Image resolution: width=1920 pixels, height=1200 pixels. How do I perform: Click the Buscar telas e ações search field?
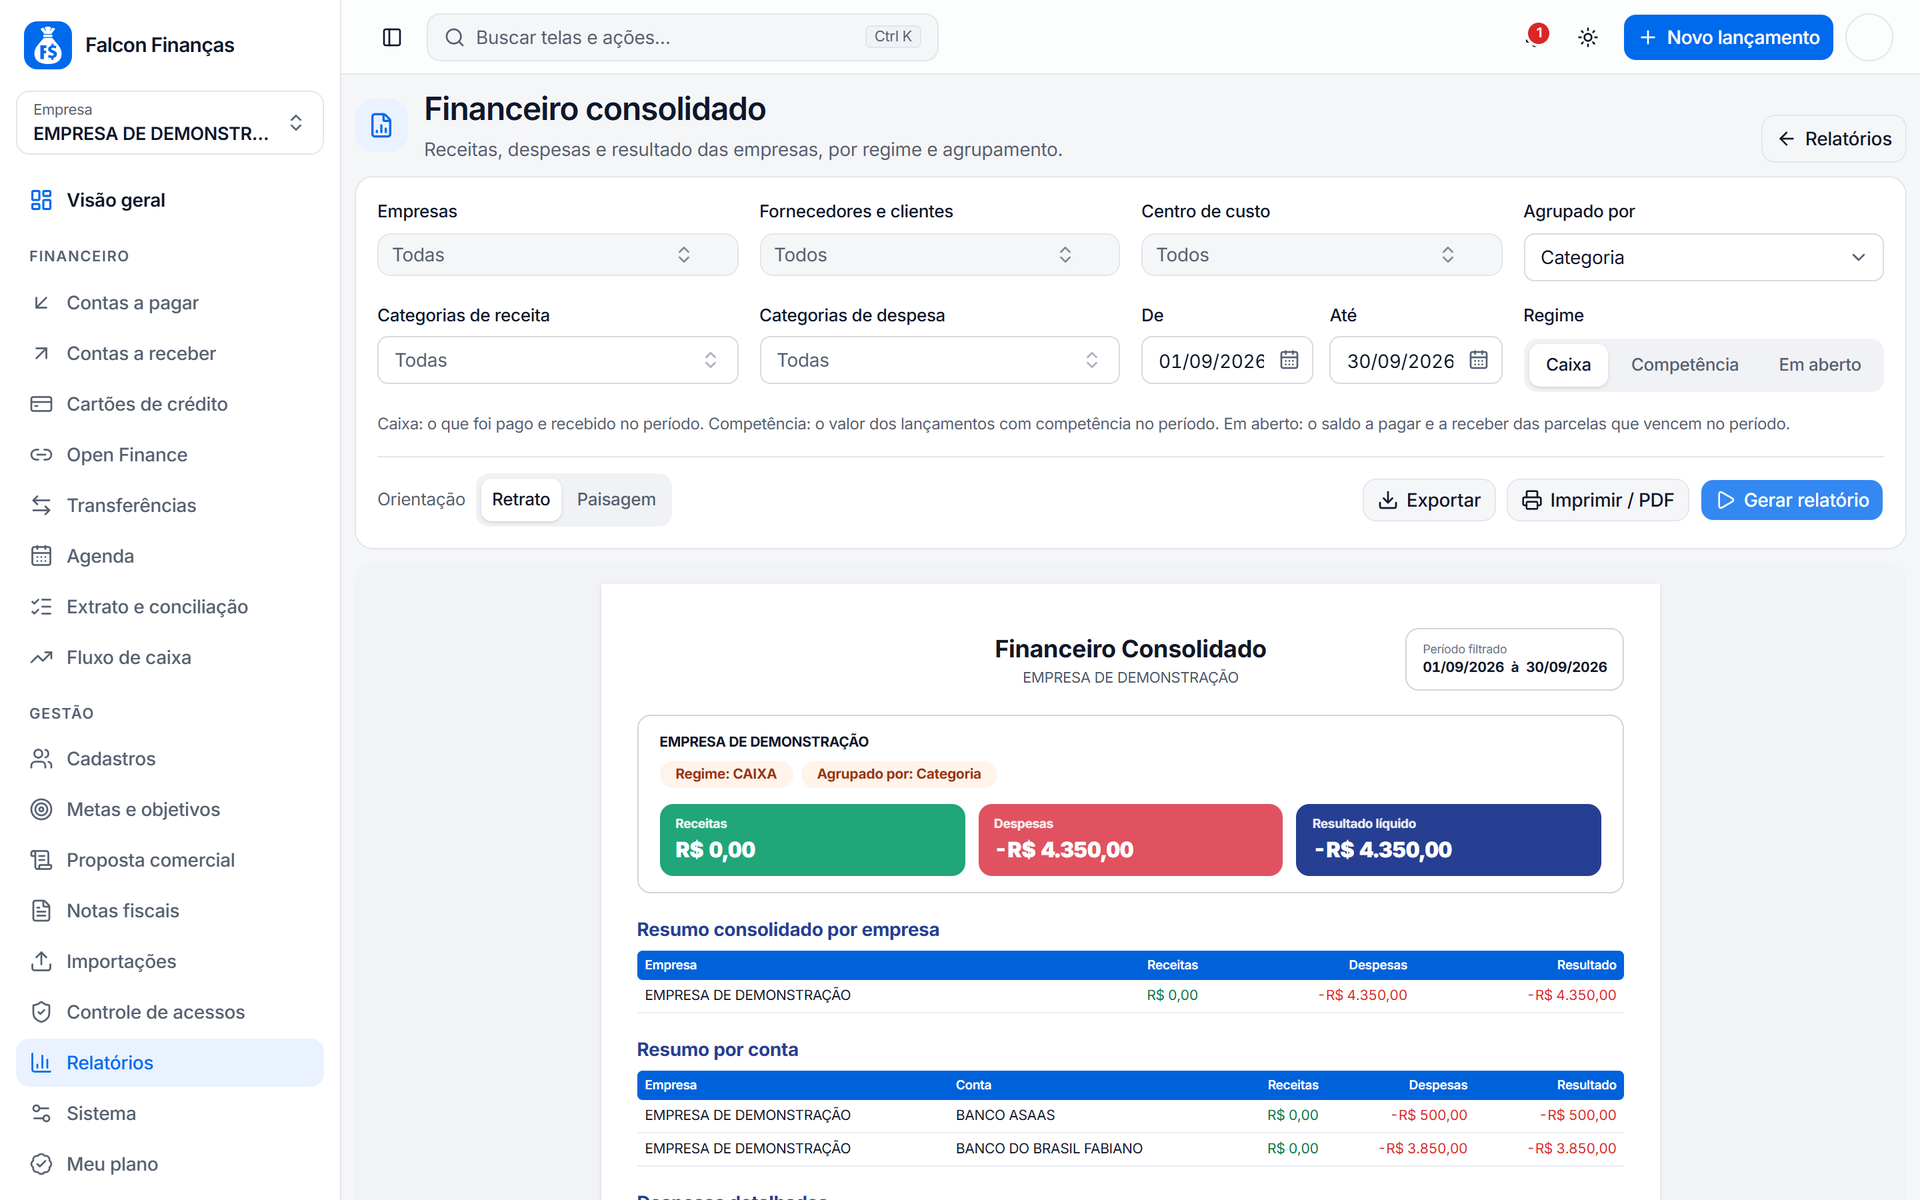pyautogui.click(x=682, y=37)
